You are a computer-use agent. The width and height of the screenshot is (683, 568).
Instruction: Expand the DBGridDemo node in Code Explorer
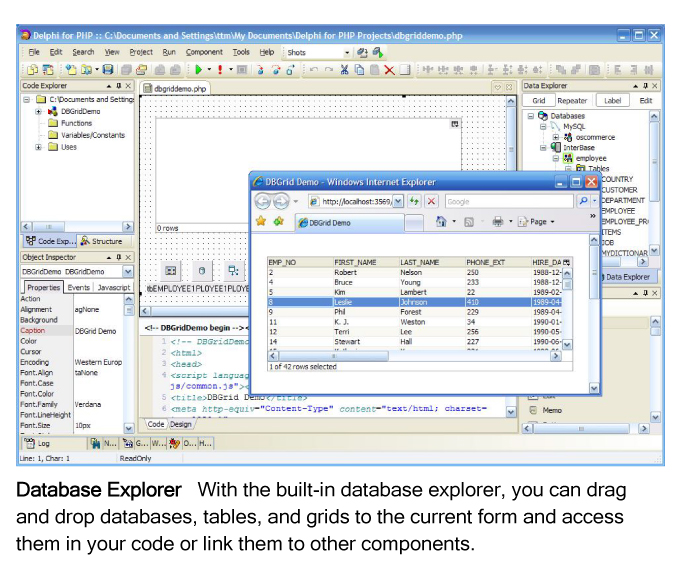[x=38, y=112]
